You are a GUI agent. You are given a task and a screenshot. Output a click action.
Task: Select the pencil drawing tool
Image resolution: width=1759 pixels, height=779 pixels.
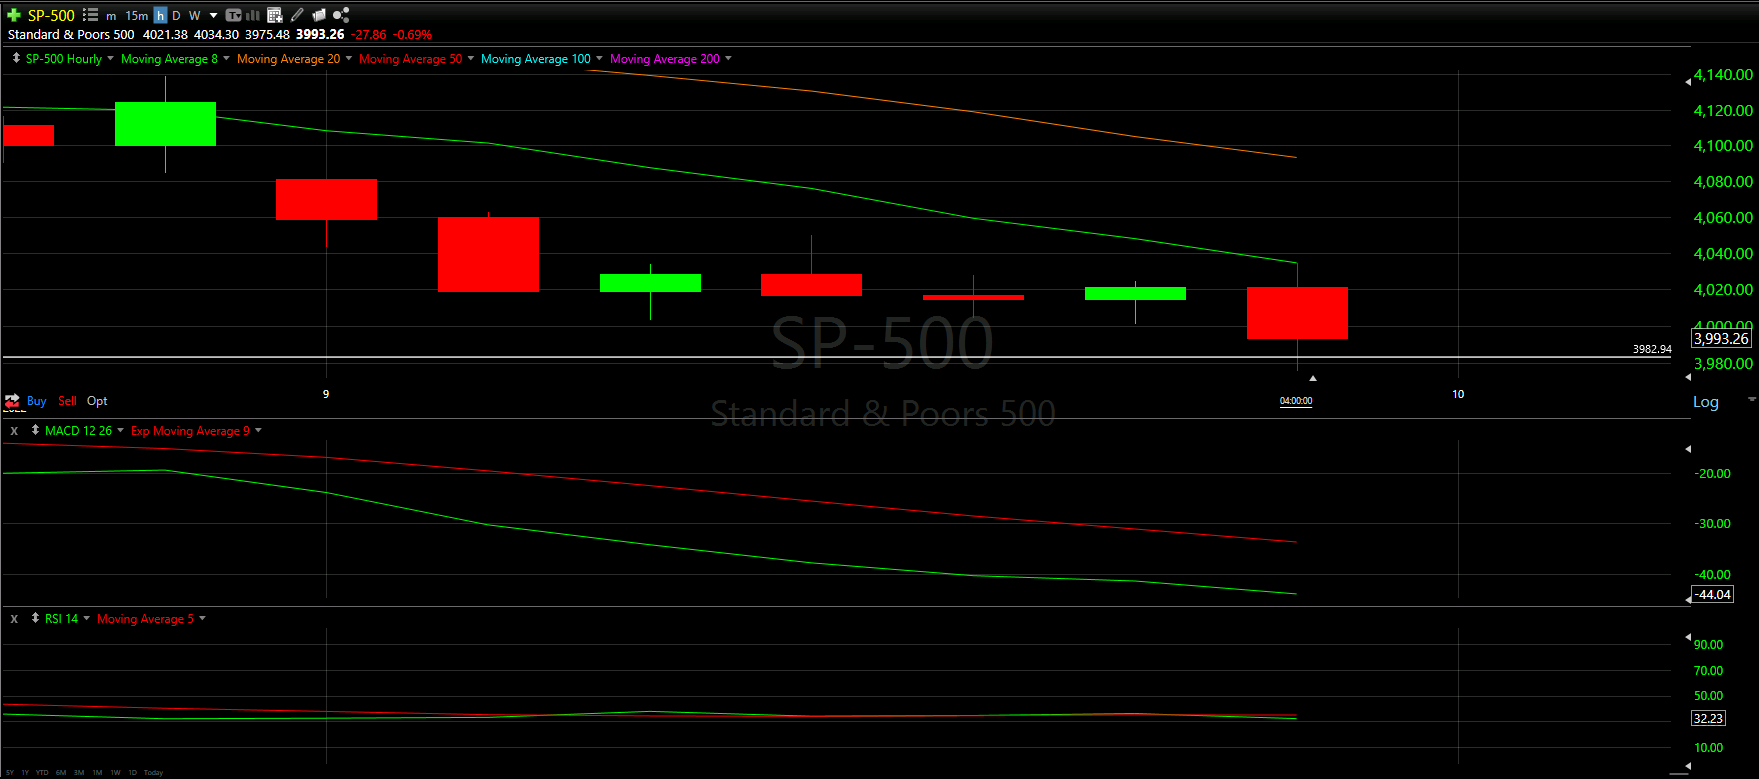[x=297, y=15]
